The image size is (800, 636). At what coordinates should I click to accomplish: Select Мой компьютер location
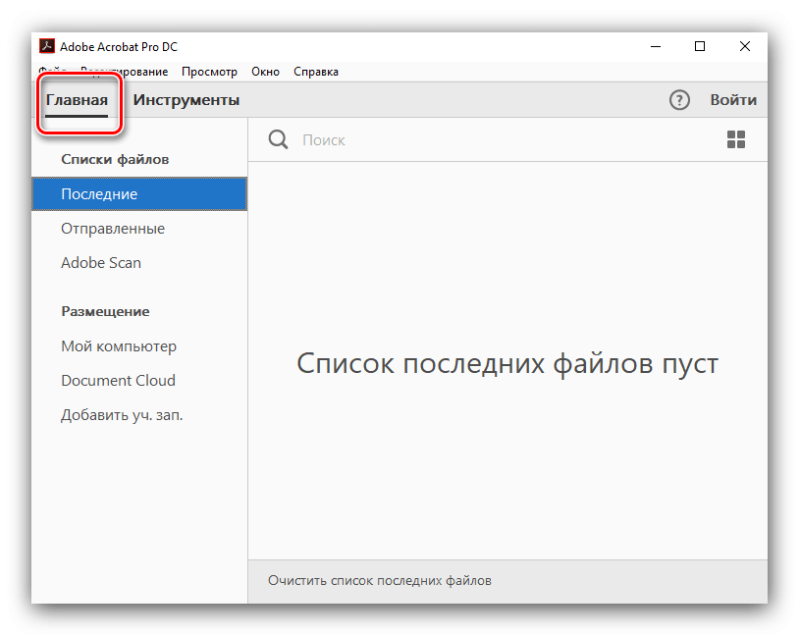pos(119,346)
